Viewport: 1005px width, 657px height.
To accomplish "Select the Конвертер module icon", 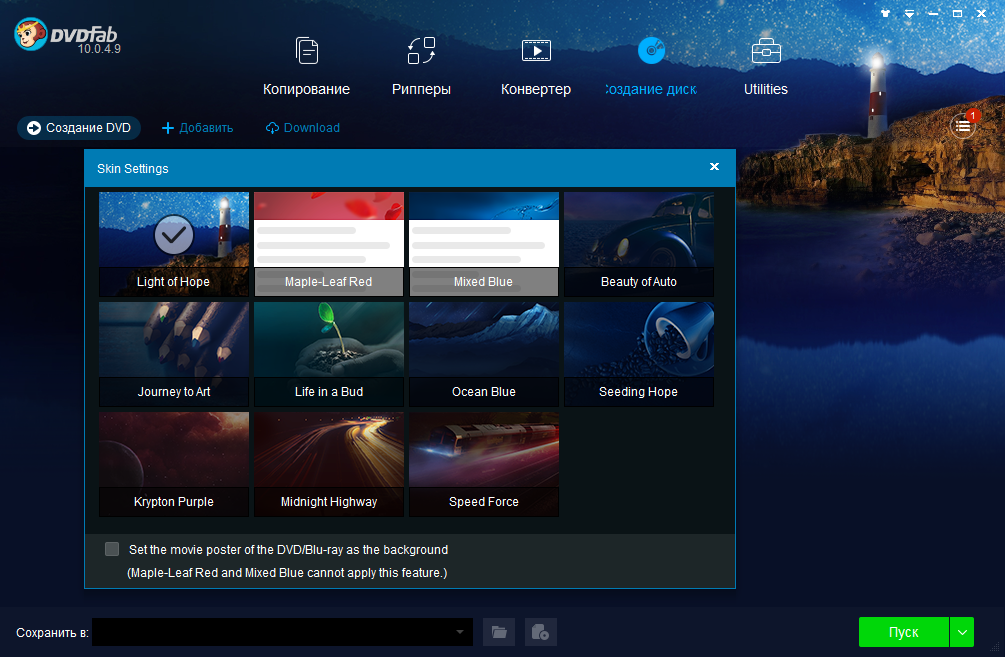I will click(x=536, y=51).
